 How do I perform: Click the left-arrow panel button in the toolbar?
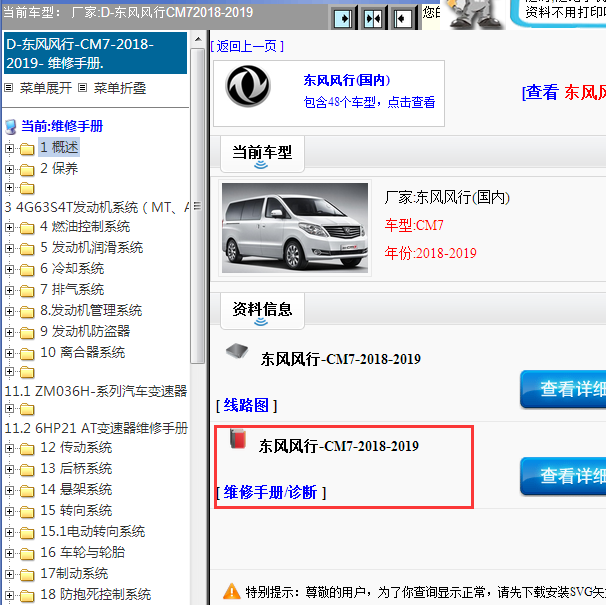402,18
